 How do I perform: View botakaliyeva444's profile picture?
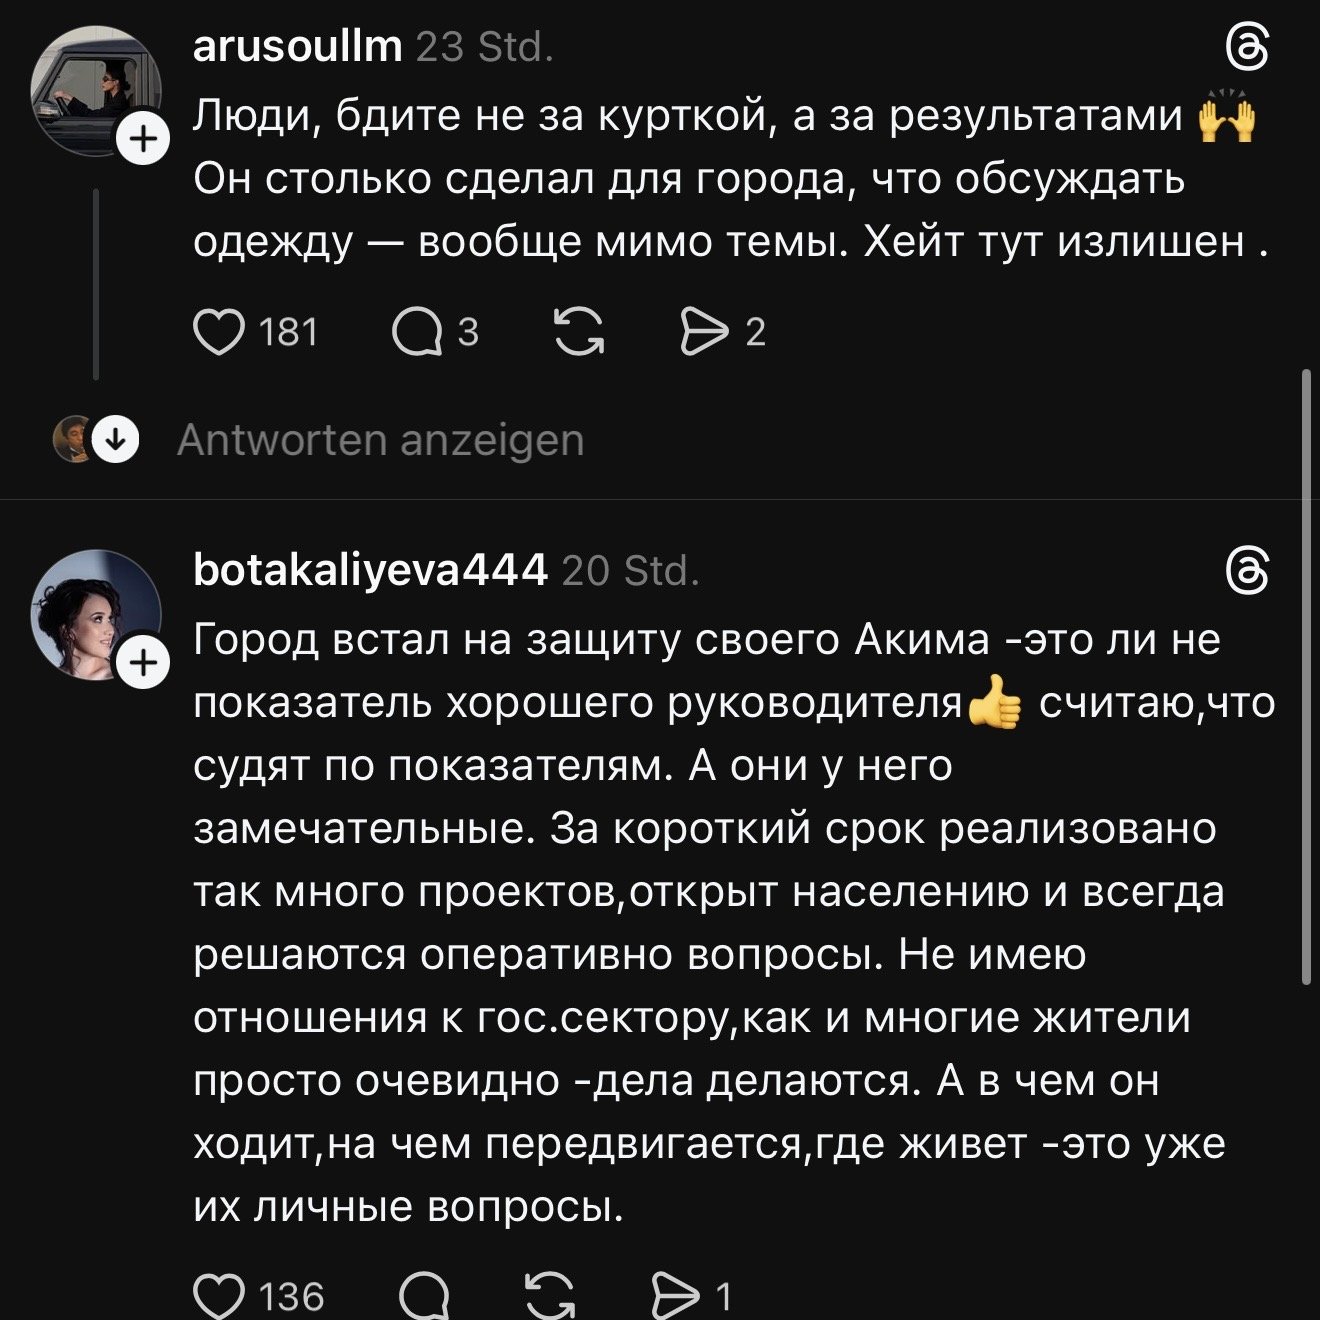point(95,614)
